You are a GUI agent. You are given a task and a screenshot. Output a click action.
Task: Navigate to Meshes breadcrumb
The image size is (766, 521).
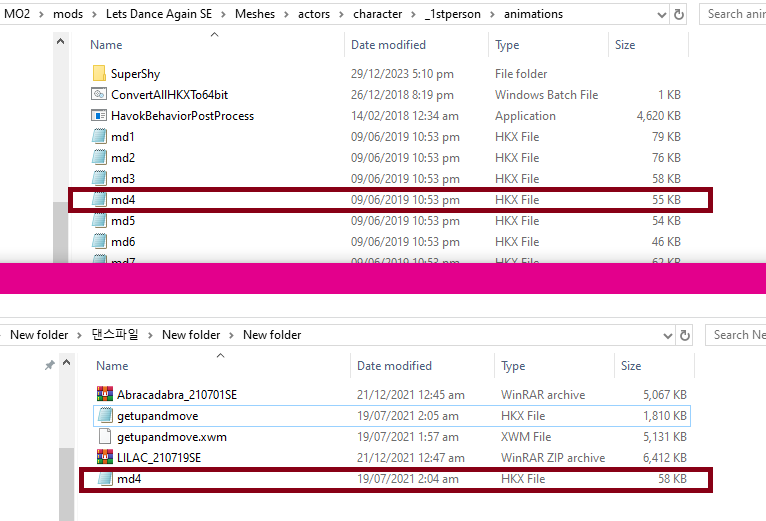(255, 14)
